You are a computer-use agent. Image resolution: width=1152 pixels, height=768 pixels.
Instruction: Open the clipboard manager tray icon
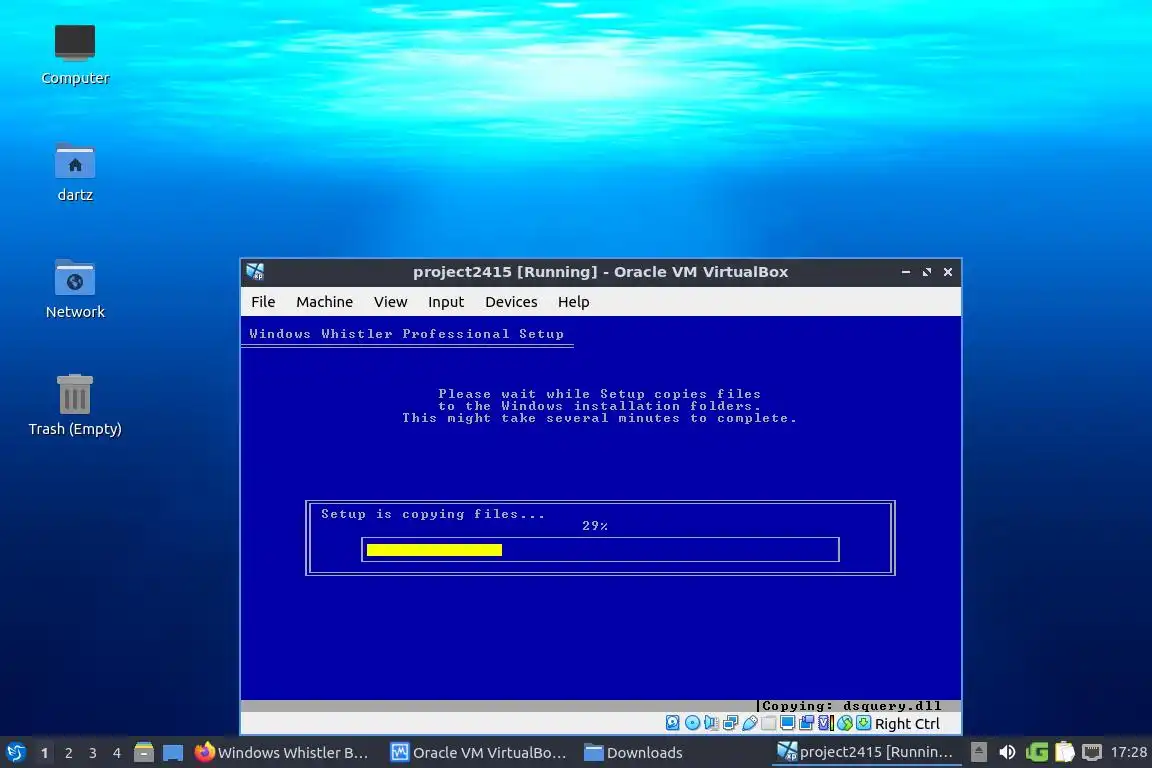click(1065, 752)
